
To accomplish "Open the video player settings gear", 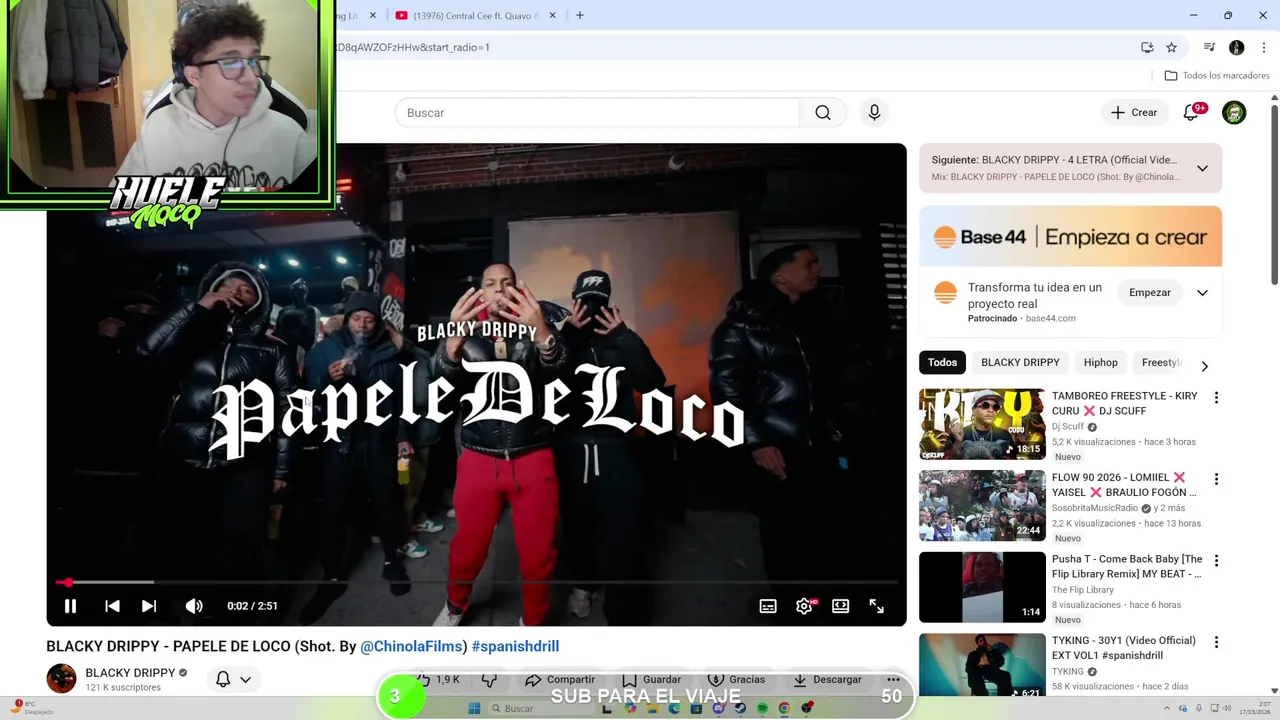I will [804, 606].
